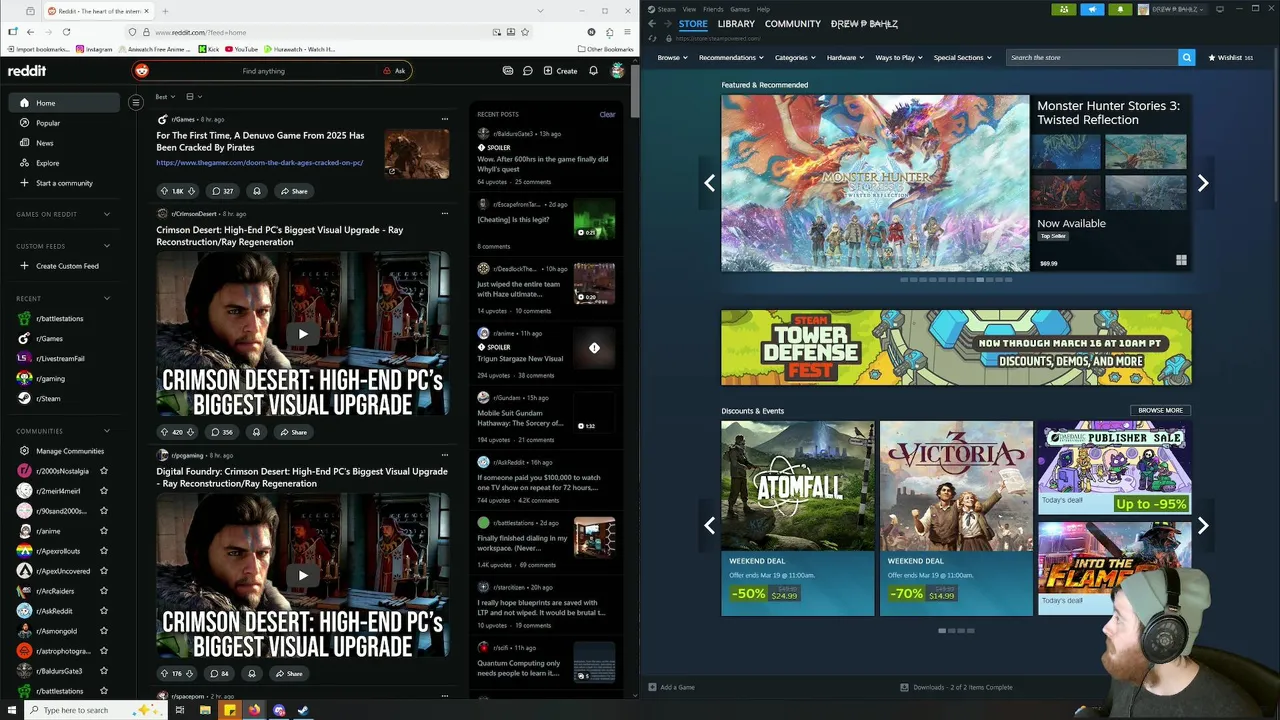Collapse Reddit sidebar with hamburger button
This screenshot has height=720, width=1280.
click(x=136, y=102)
